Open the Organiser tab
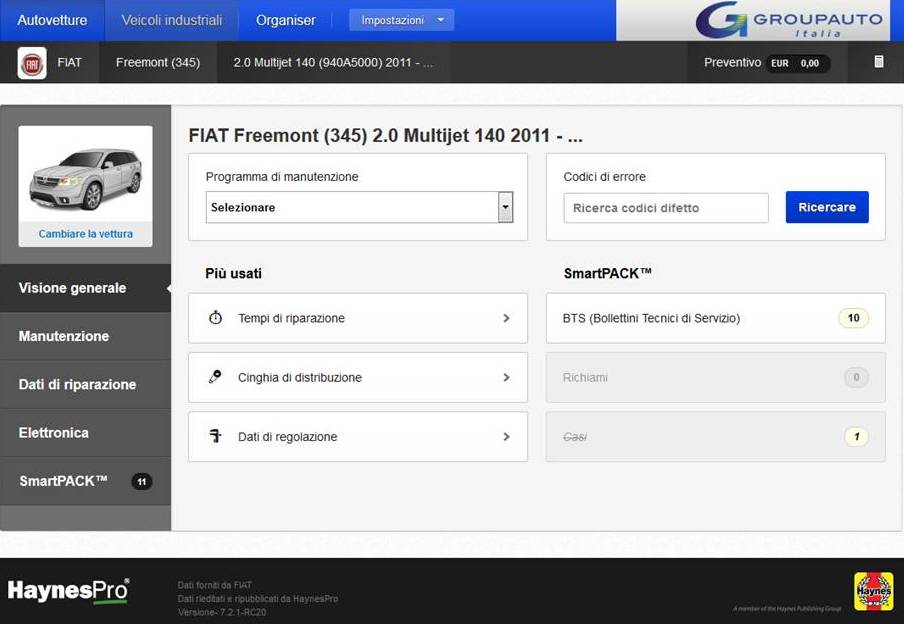This screenshot has width=904, height=624. (x=285, y=20)
